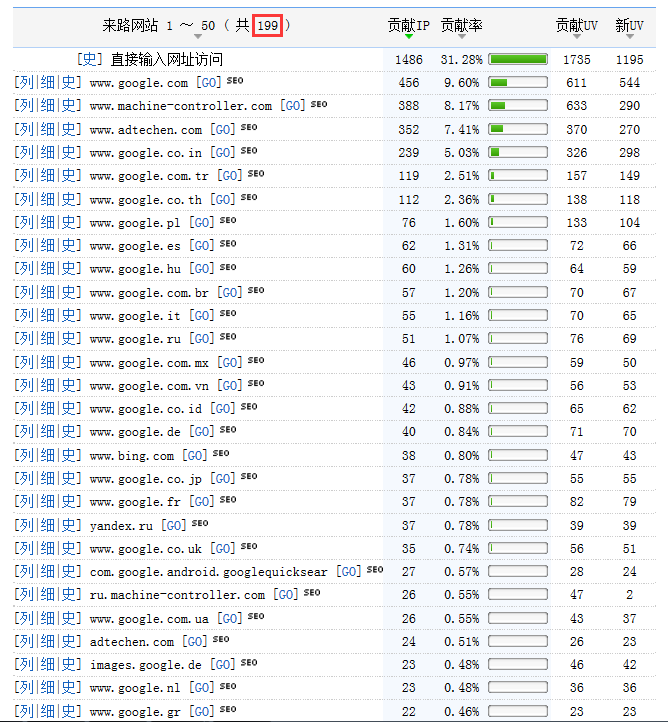Open 列 link for www.google.fr

tap(25, 502)
